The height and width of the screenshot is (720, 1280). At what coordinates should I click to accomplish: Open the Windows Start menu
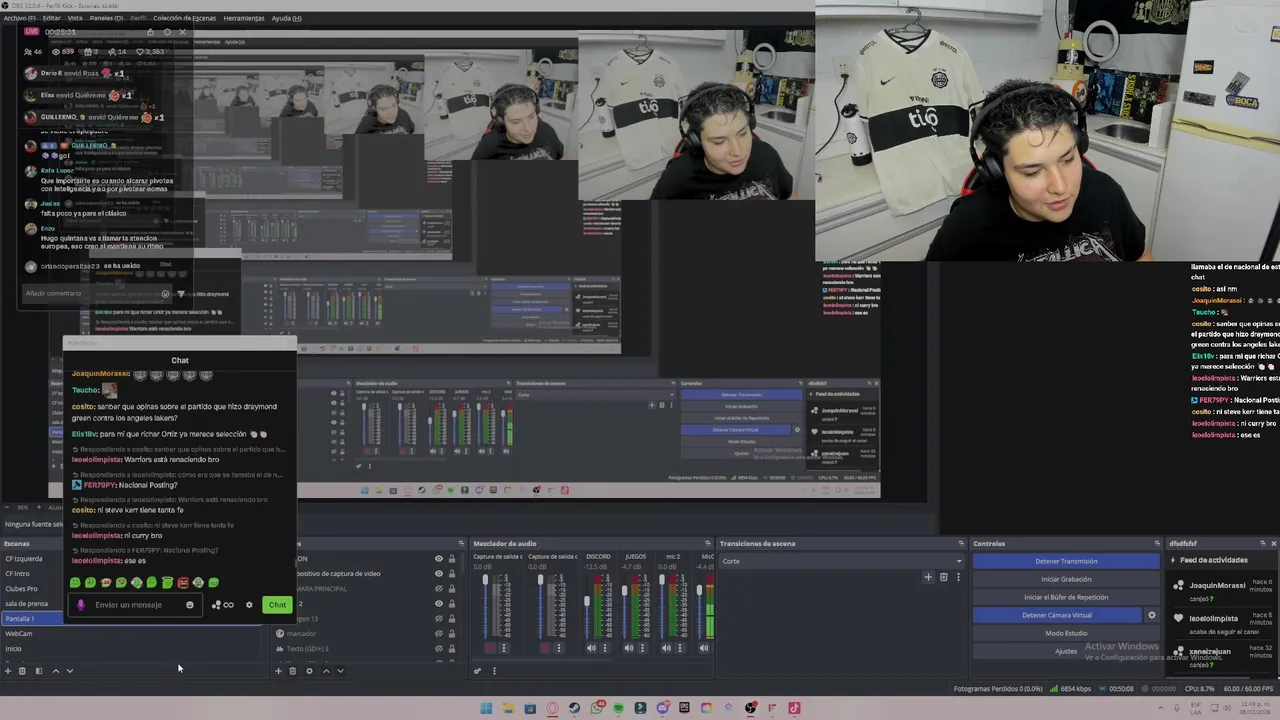[x=486, y=708]
